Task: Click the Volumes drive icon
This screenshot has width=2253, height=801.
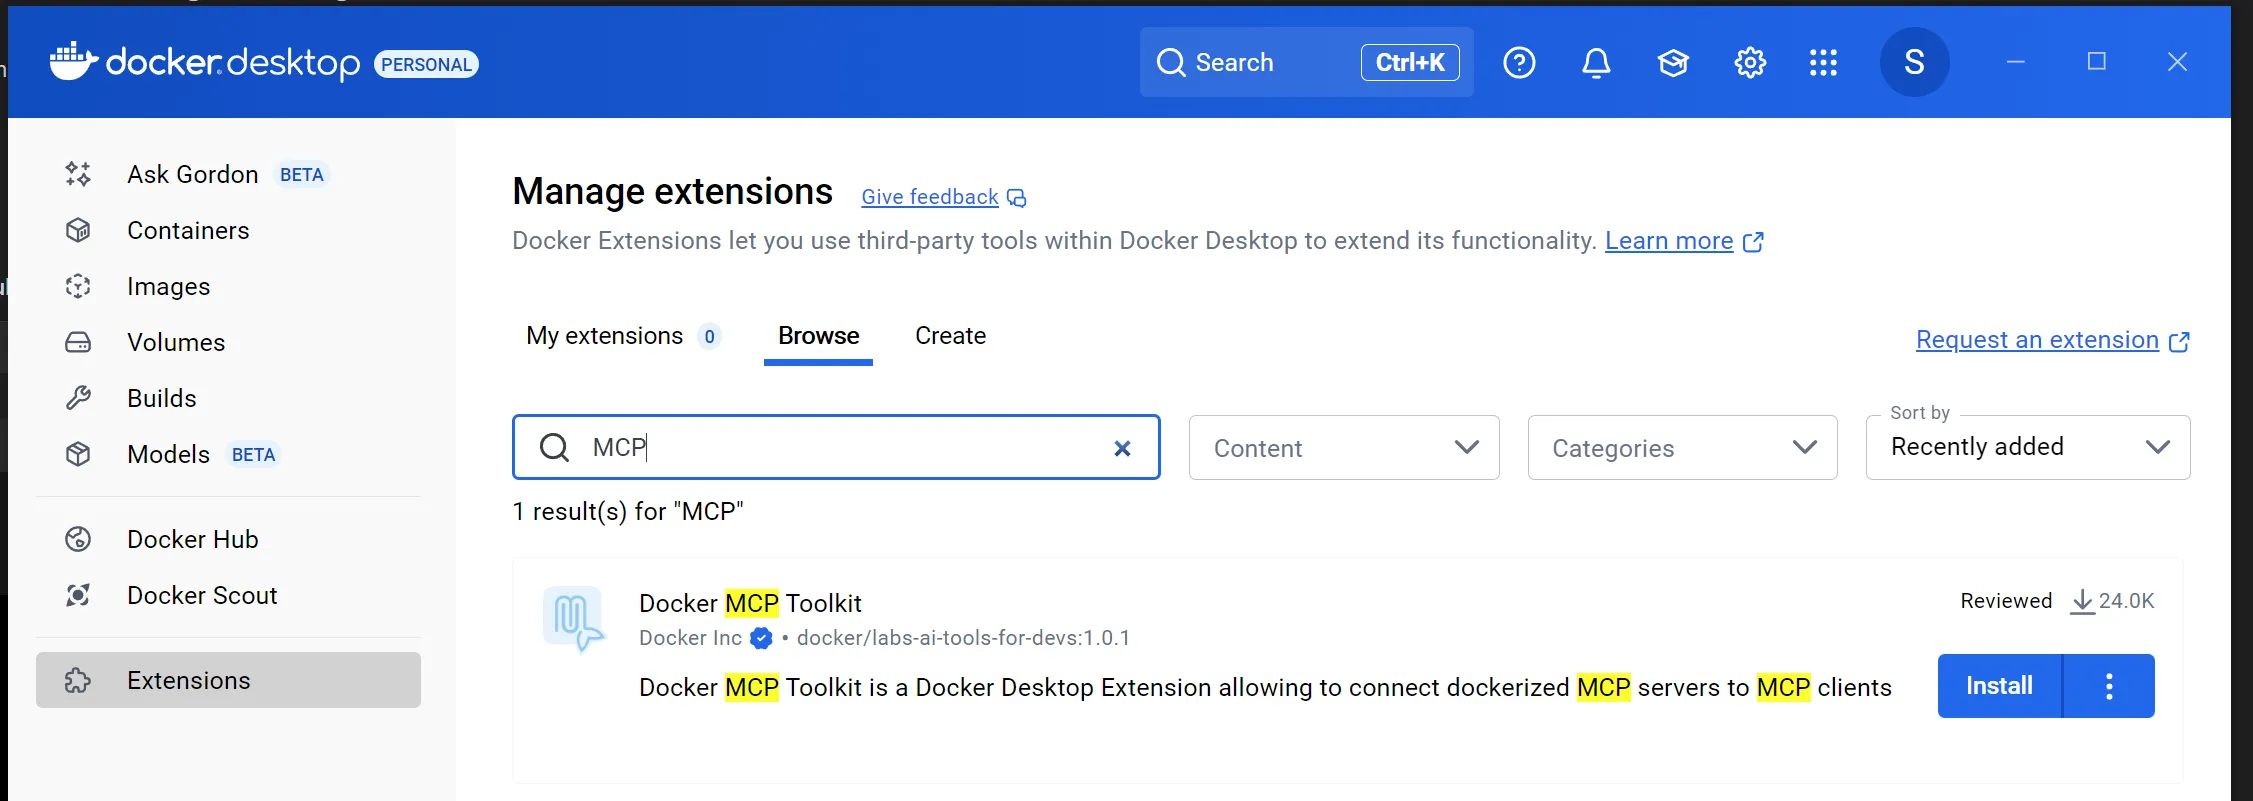Action: [78, 342]
